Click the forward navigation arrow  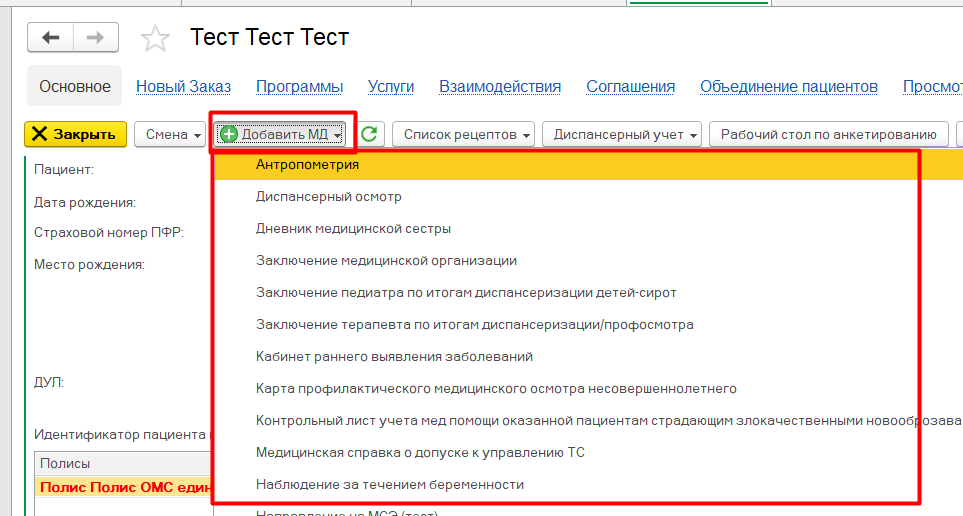(95, 38)
